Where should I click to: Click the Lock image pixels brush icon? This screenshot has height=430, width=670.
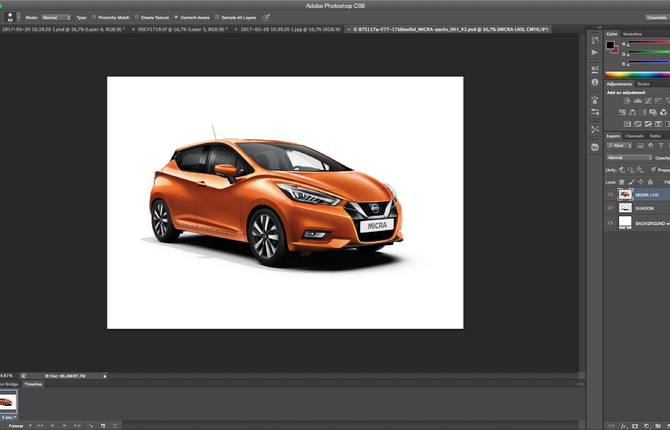pyautogui.click(x=631, y=182)
